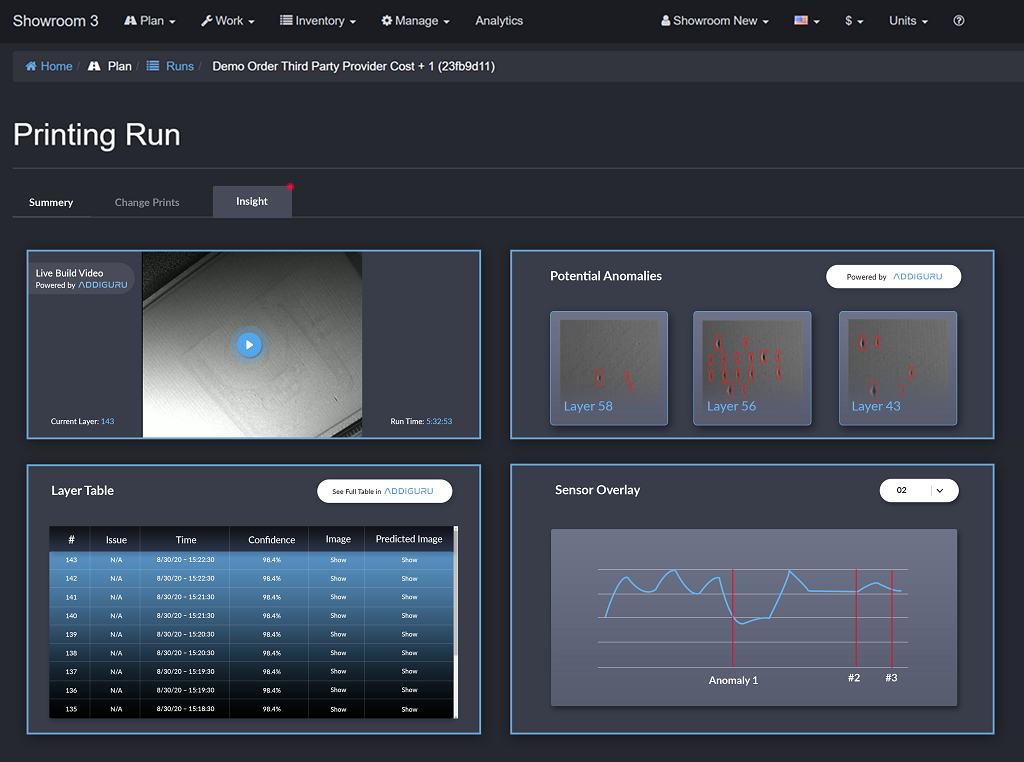
Task: Click See Full Table in Addiguru button
Action: [384, 491]
